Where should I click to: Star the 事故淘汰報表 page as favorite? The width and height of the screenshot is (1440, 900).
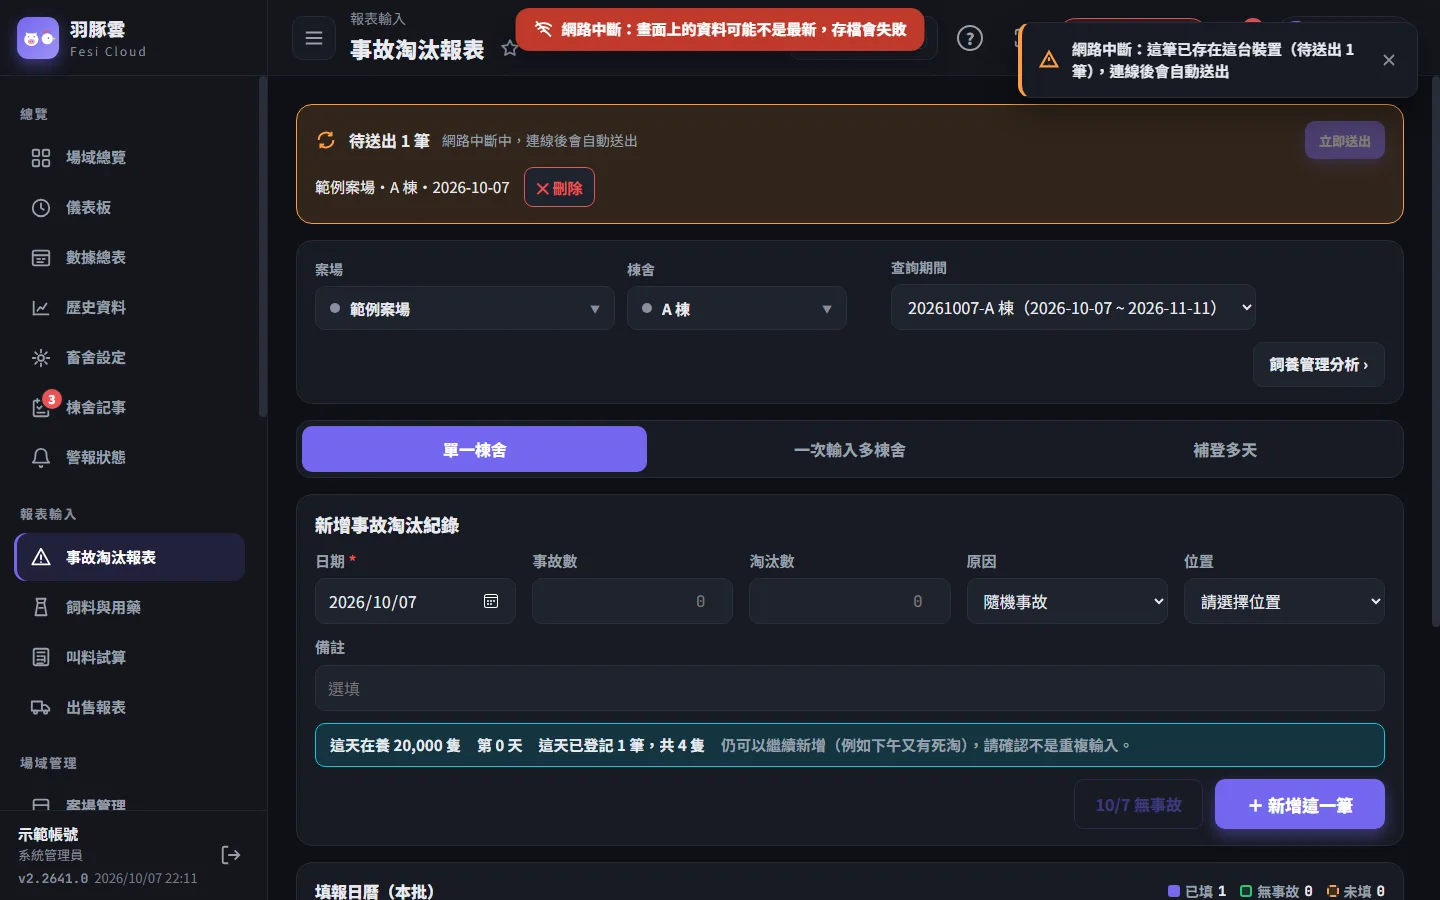(x=509, y=48)
